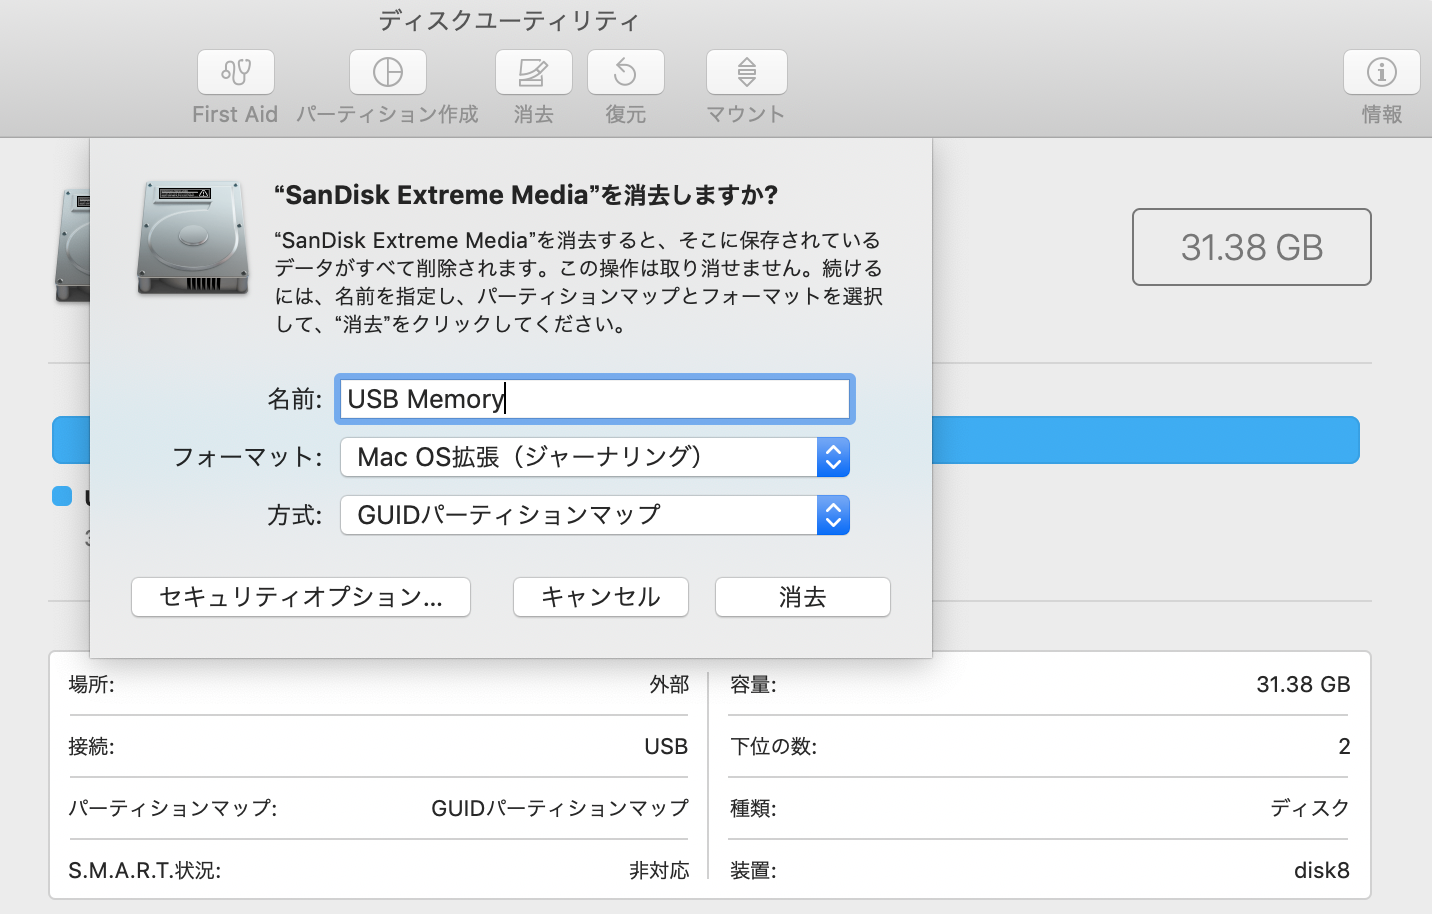The height and width of the screenshot is (914, 1432).
Task: Click the 容量 31.38 GB table value
Action: 1303,685
